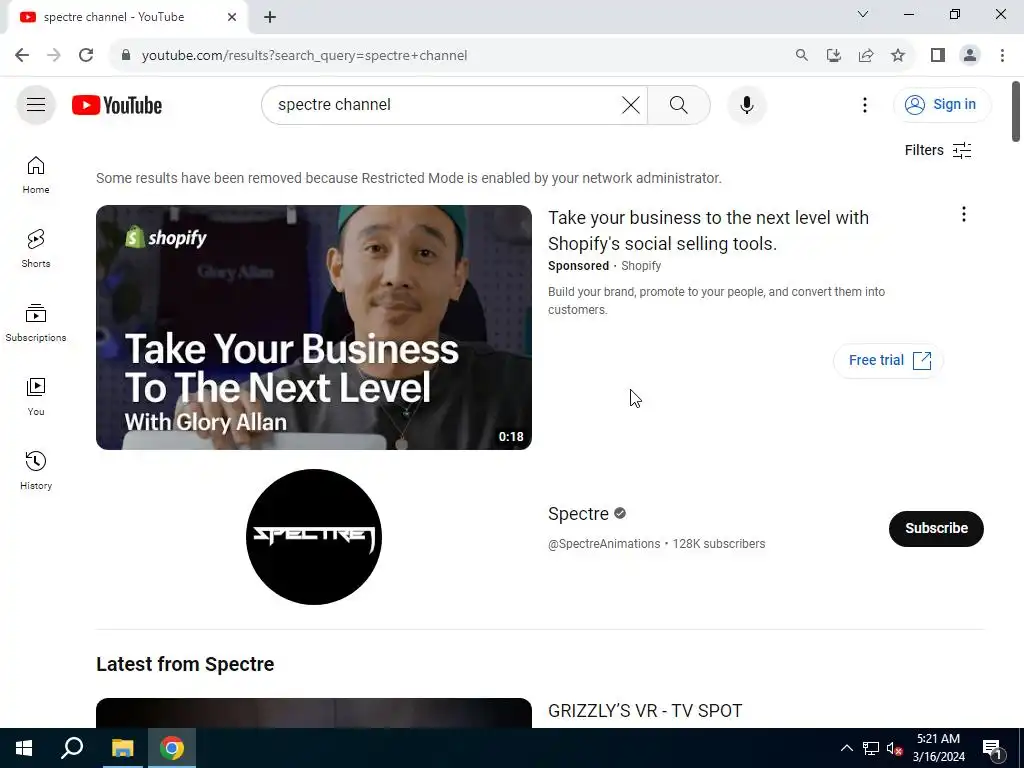Open the Spectre channel avatar
Viewport: 1024px width, 768px height.
click(313, 537)
